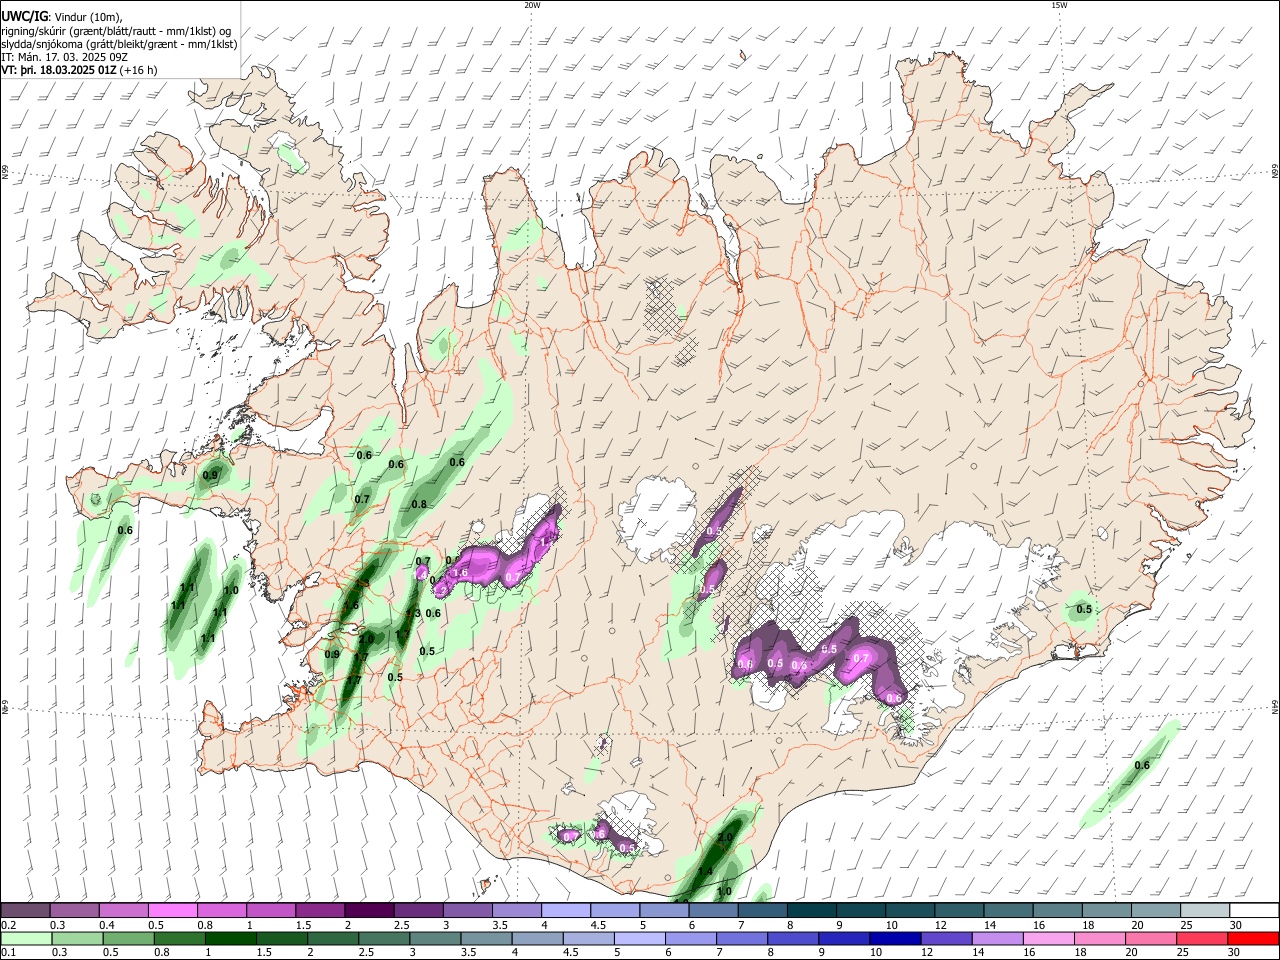This screenshot has height=960, width=1280.
Task: Click the dark navy 10–12 rain legend swatch
Action: pos(895,939)
